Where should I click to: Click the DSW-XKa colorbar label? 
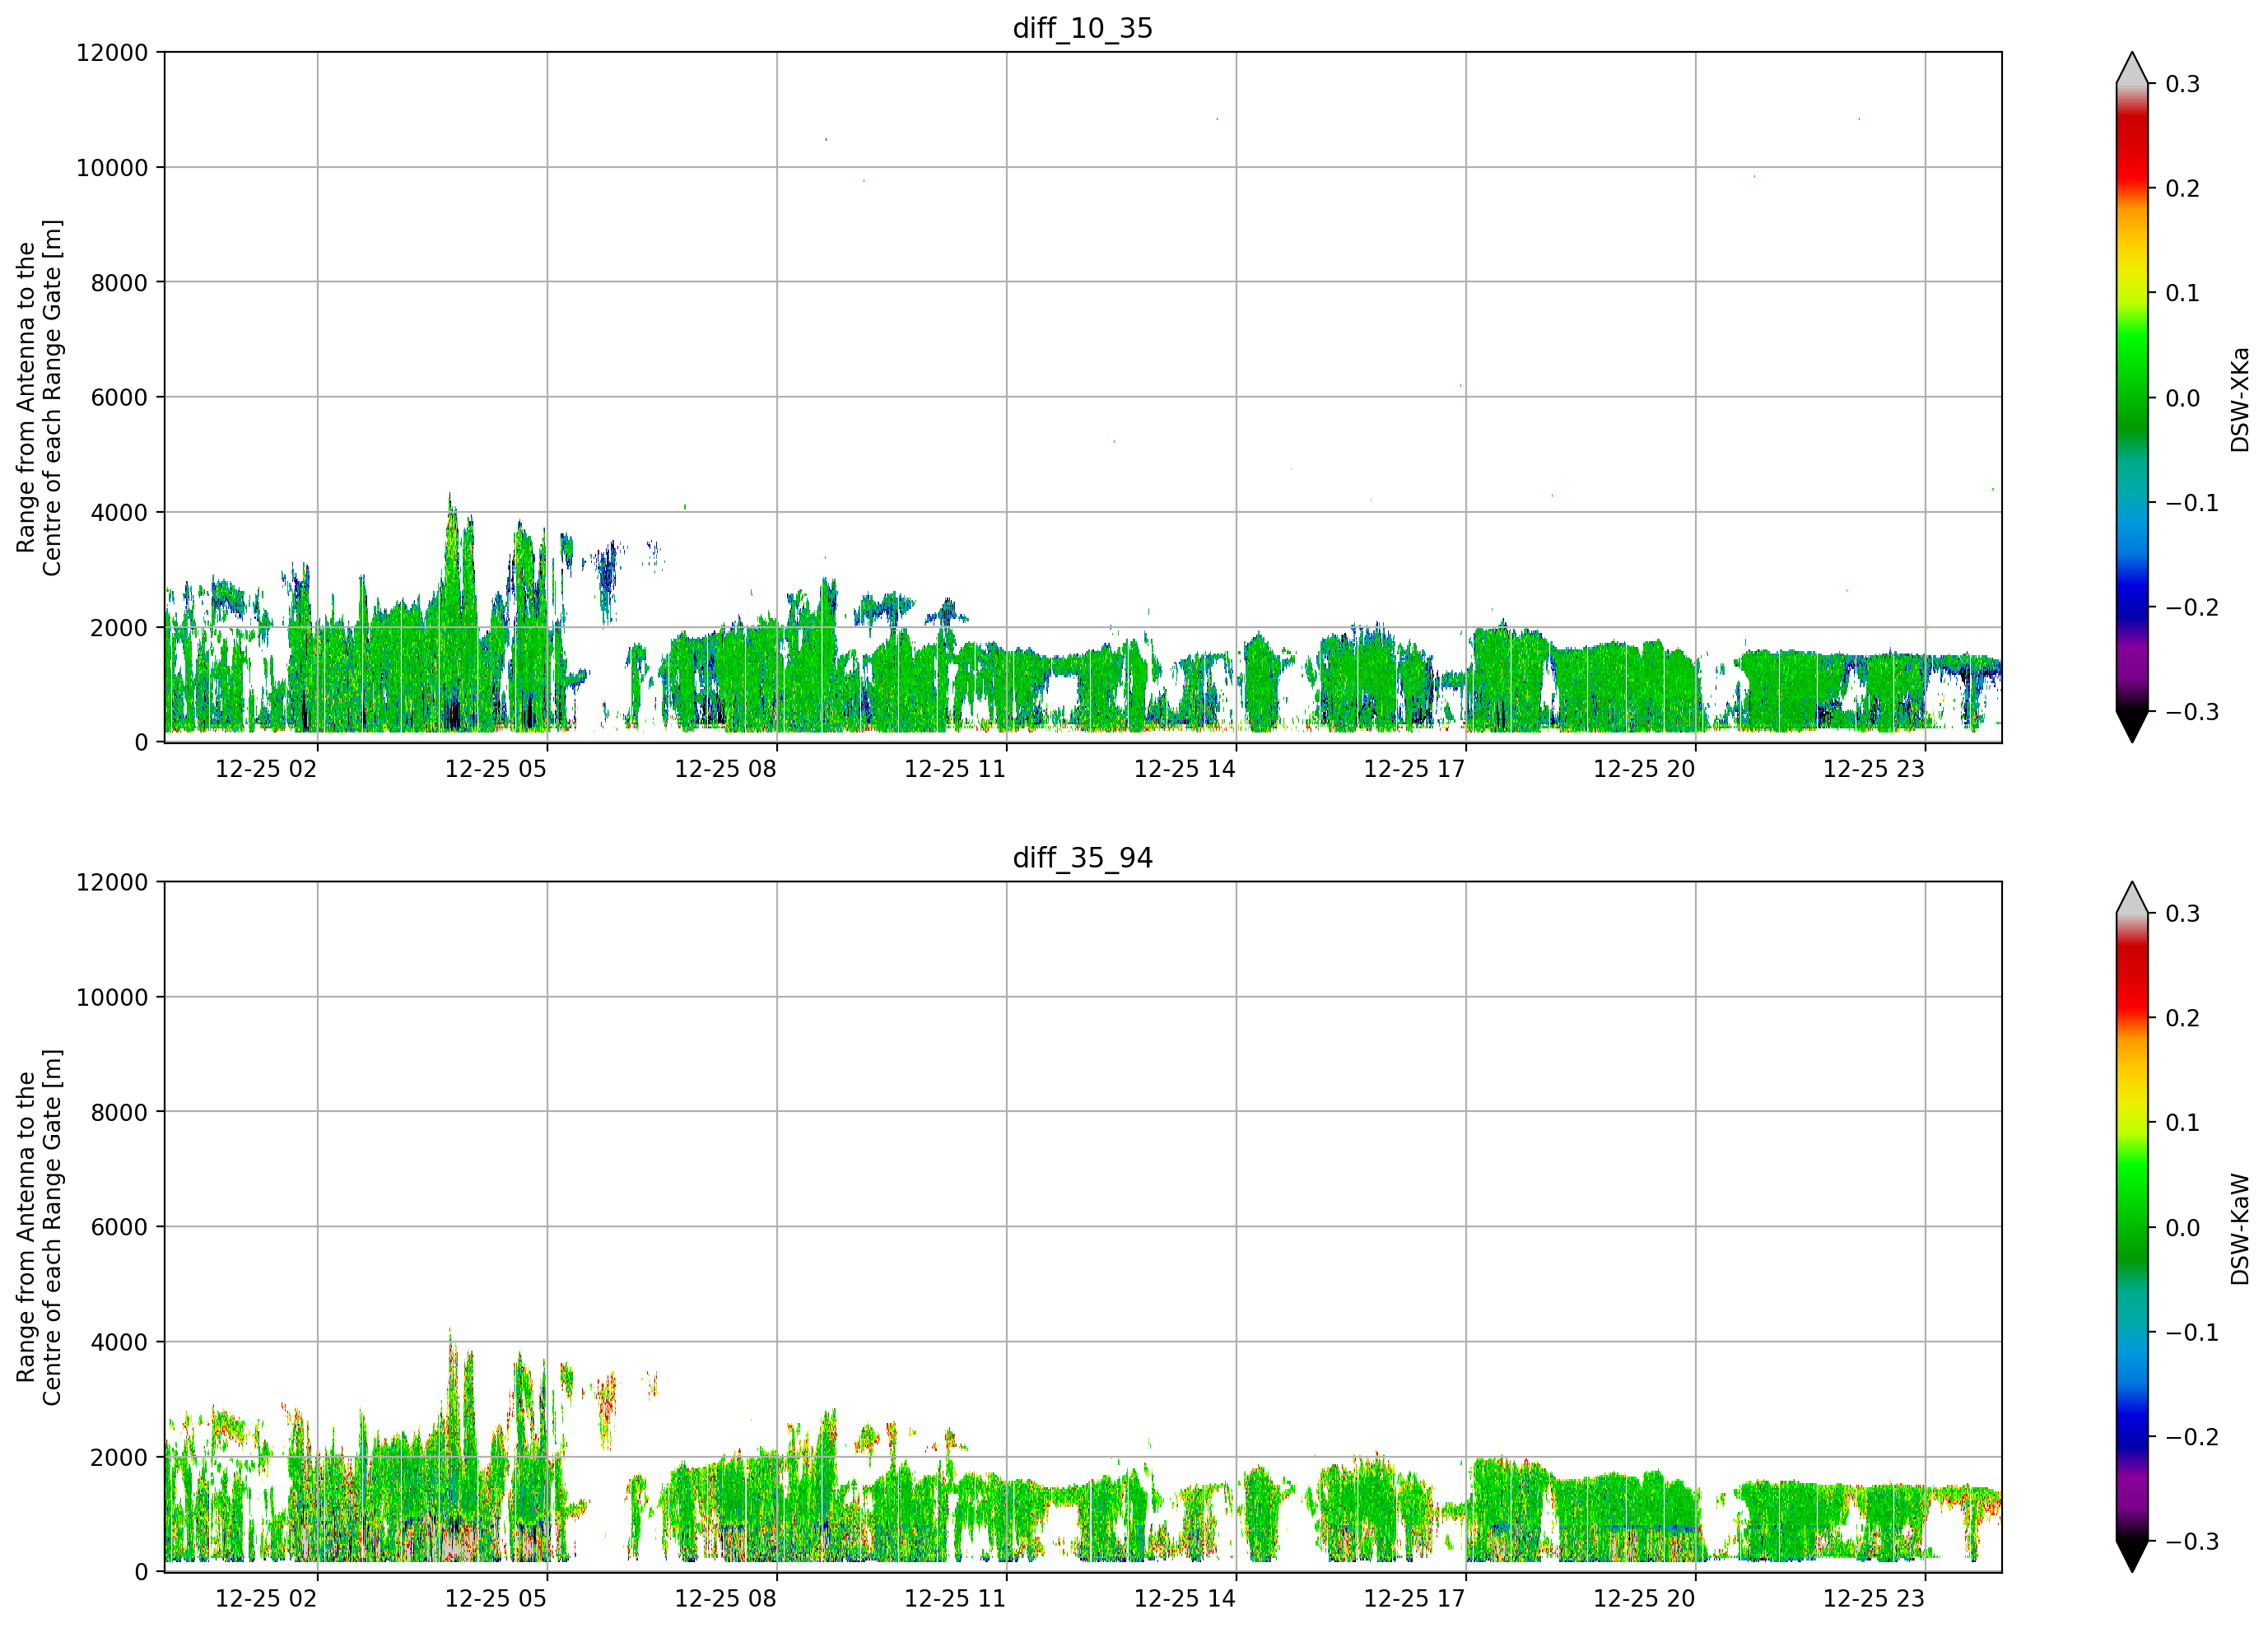pos(2240,399)
